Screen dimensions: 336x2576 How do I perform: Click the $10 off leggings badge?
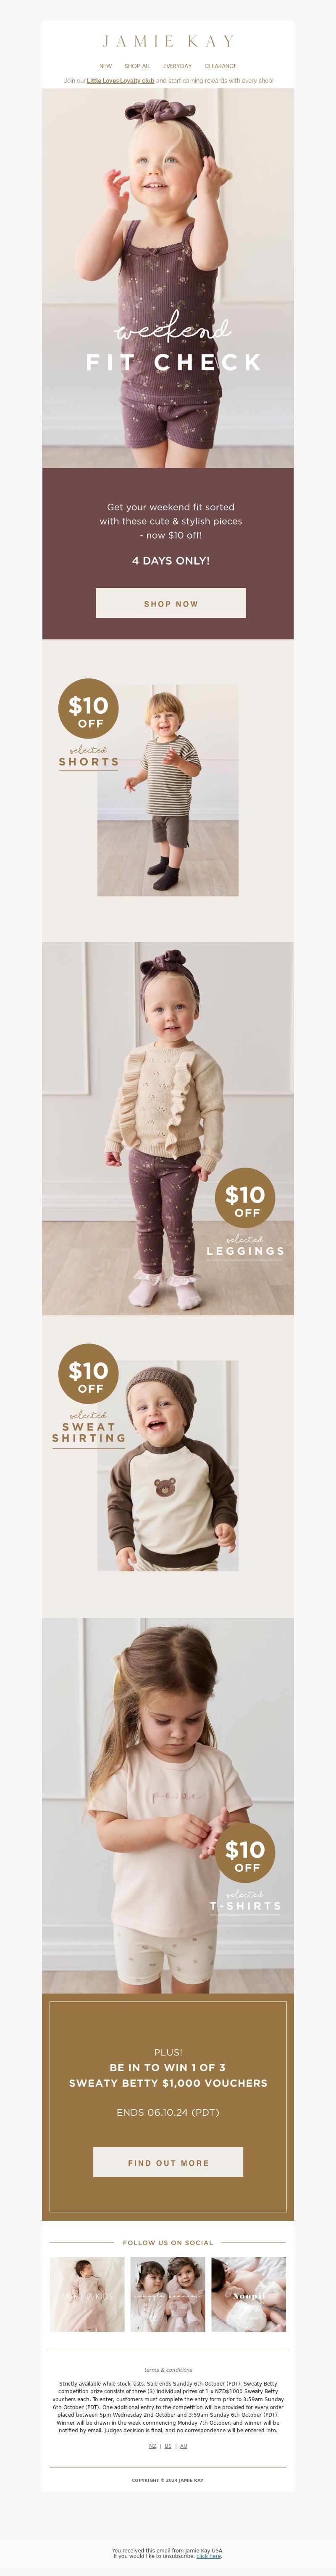(245, 1198)
